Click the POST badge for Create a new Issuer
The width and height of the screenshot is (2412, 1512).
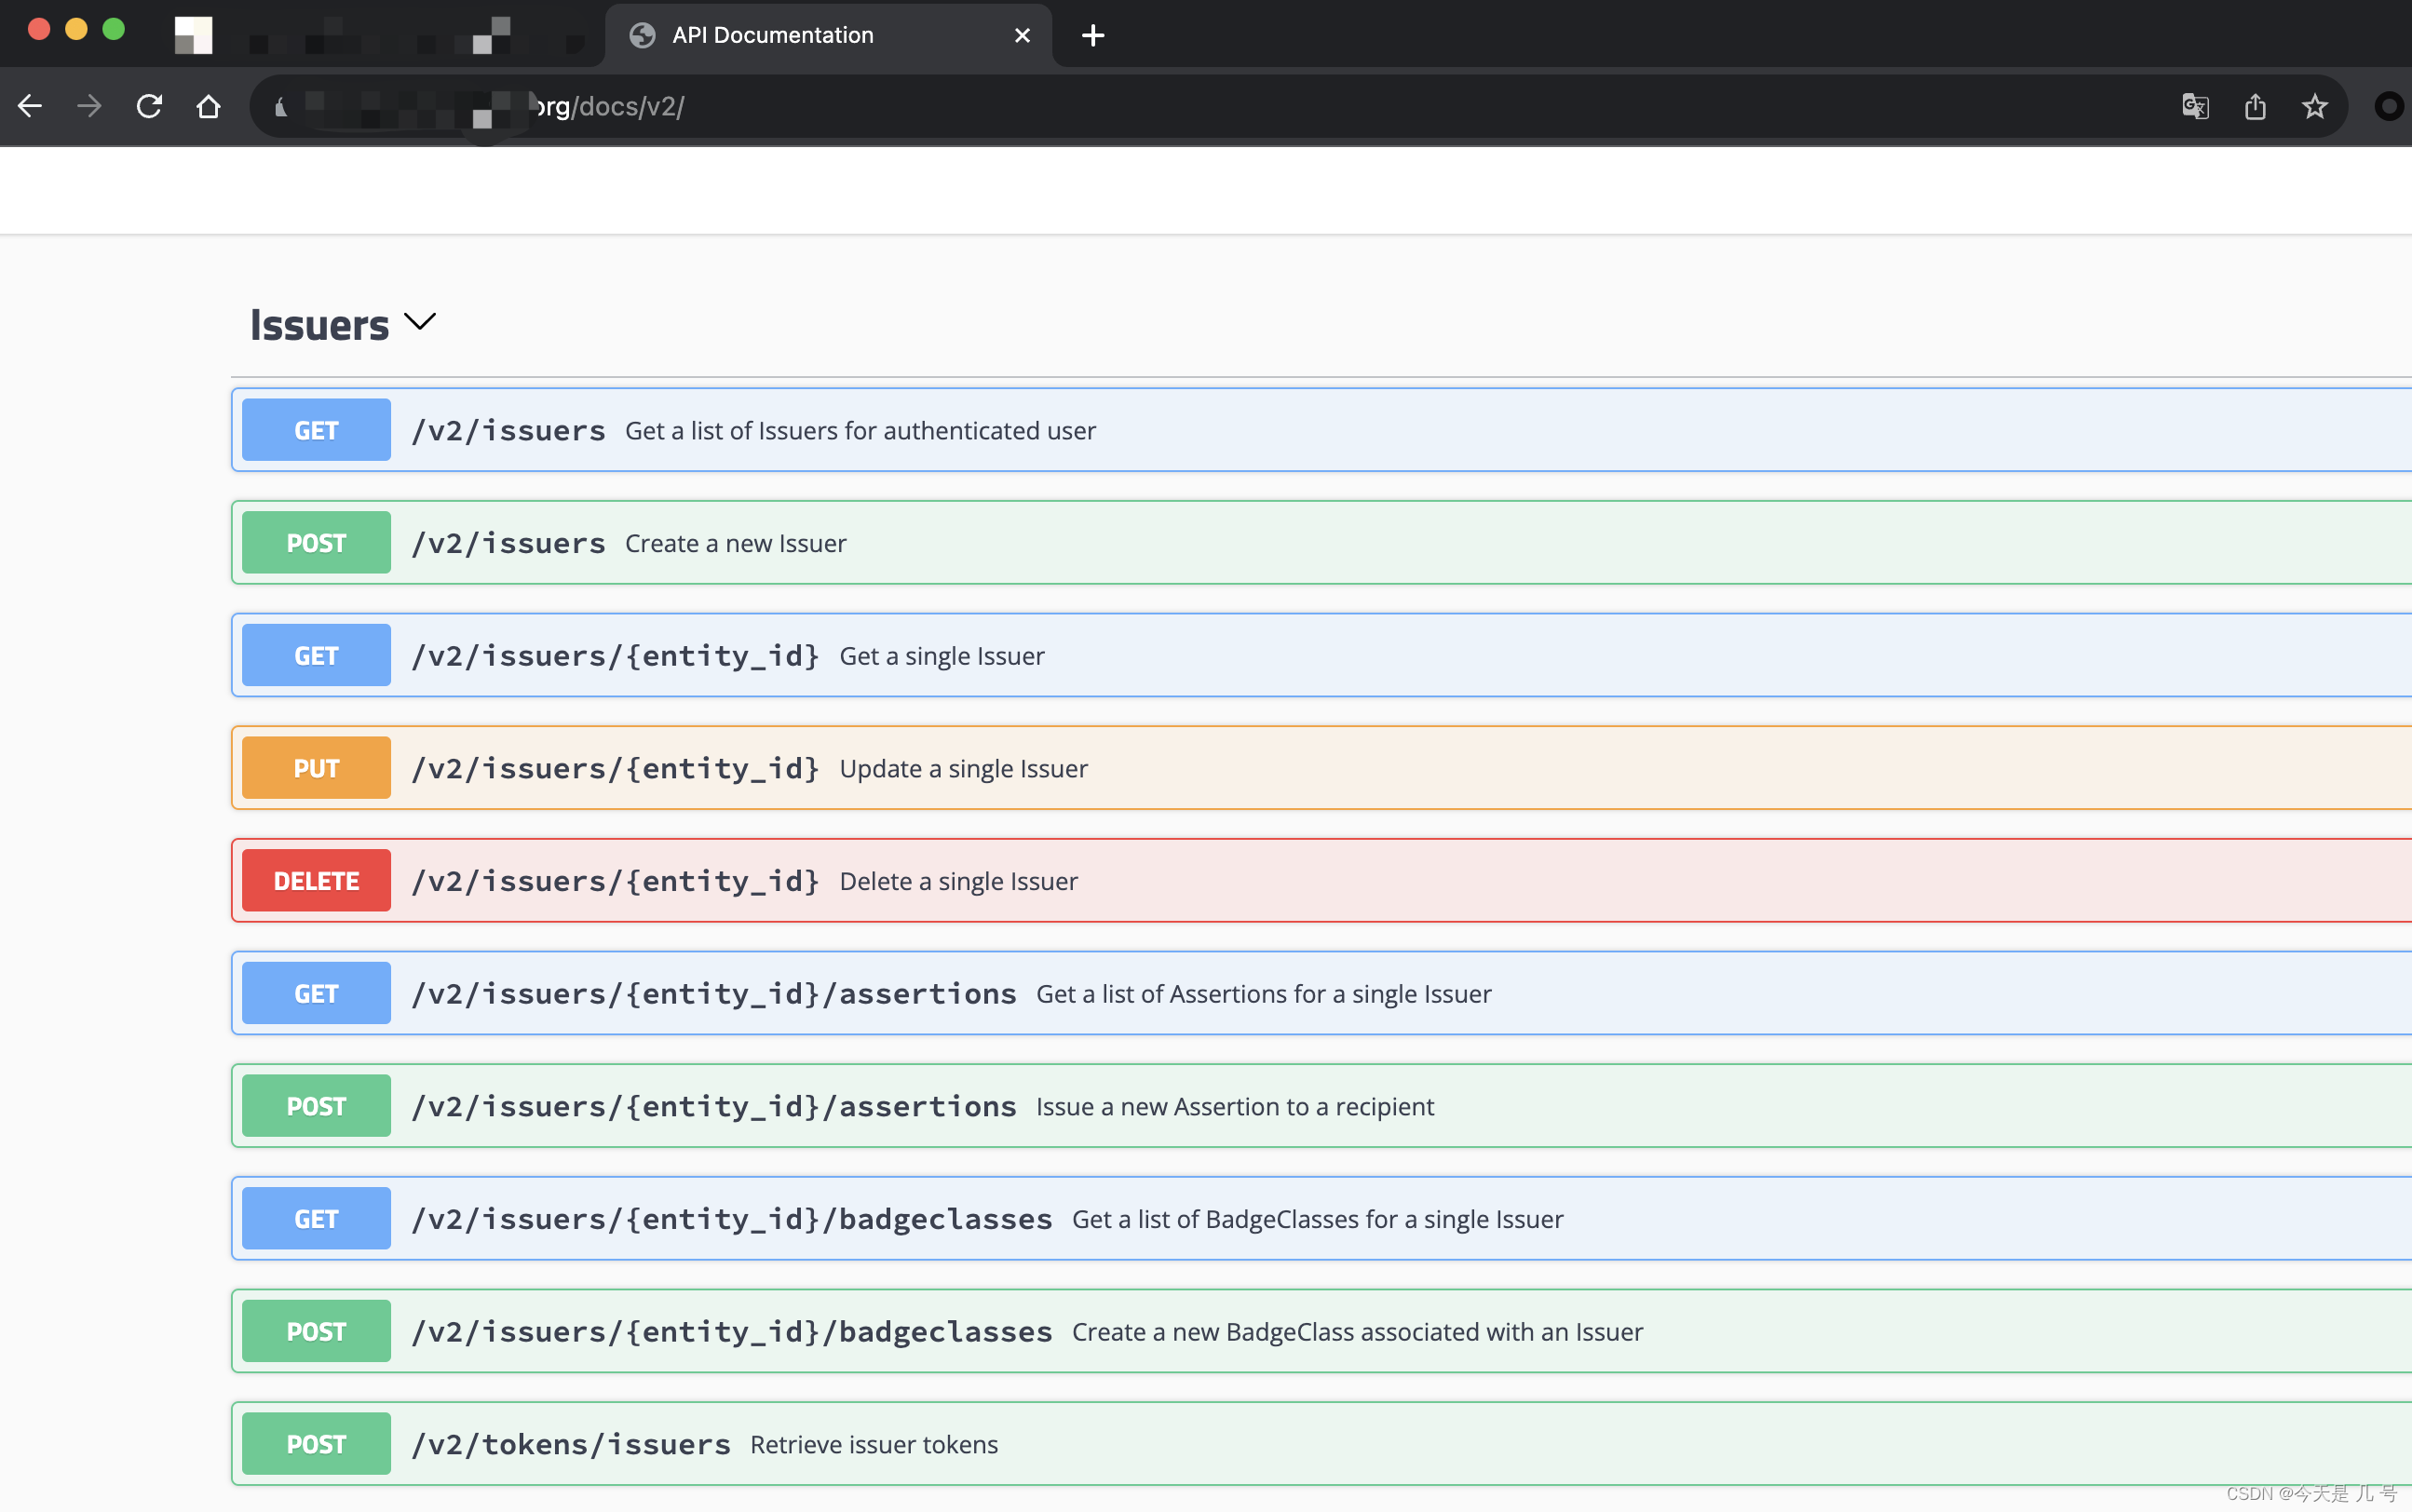click(x=316, y=543)
